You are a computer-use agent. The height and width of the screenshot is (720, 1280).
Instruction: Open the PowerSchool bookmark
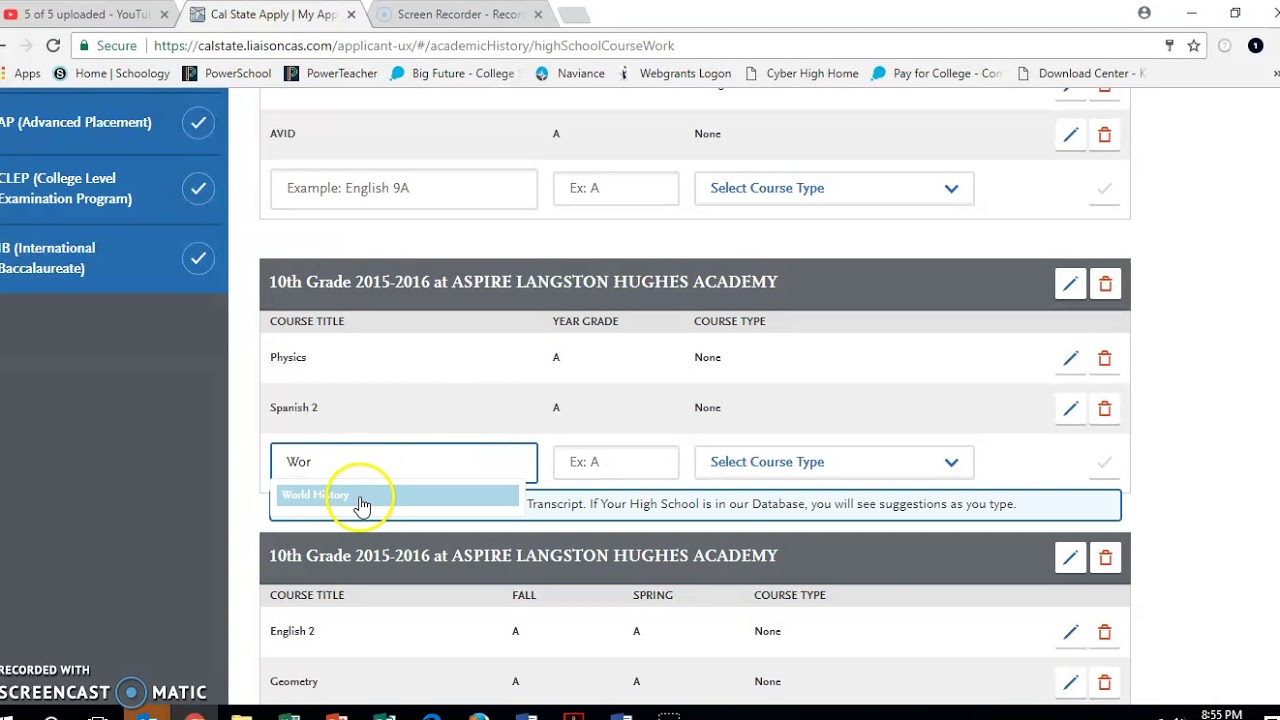pyautogui.click(x=227, y=73)
